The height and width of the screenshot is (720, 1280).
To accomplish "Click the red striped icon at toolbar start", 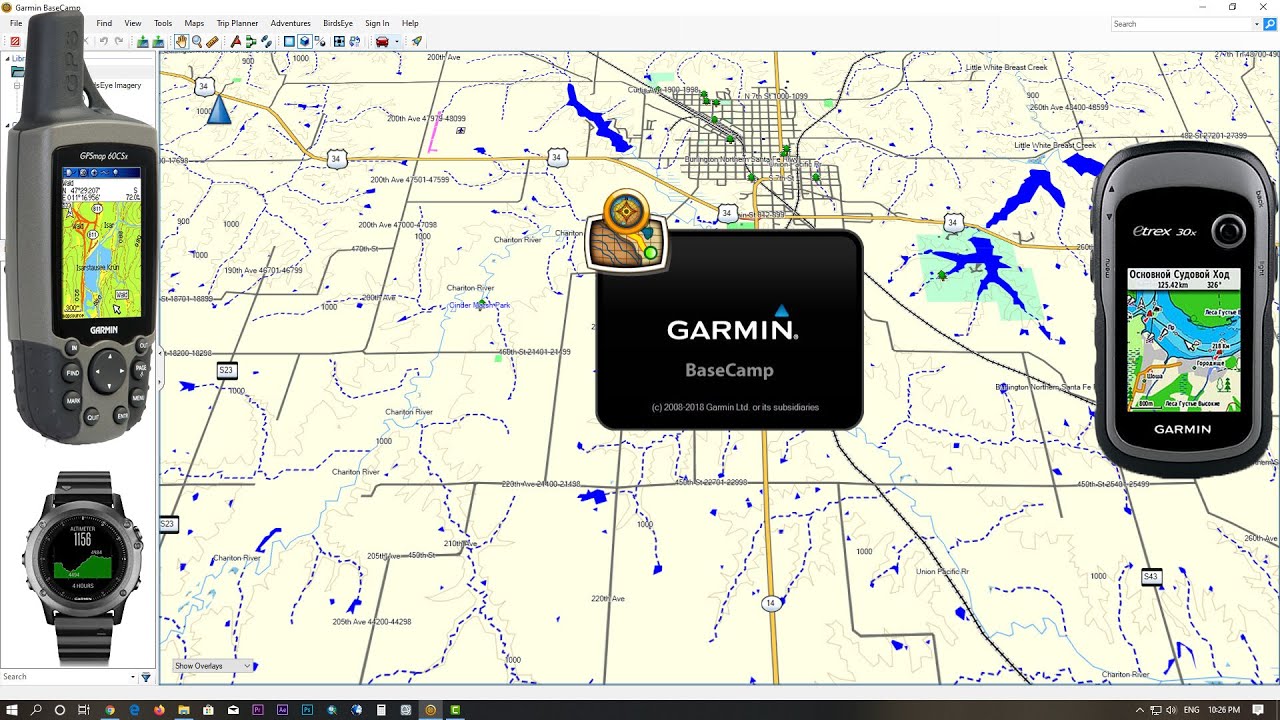I will [15, 41].
